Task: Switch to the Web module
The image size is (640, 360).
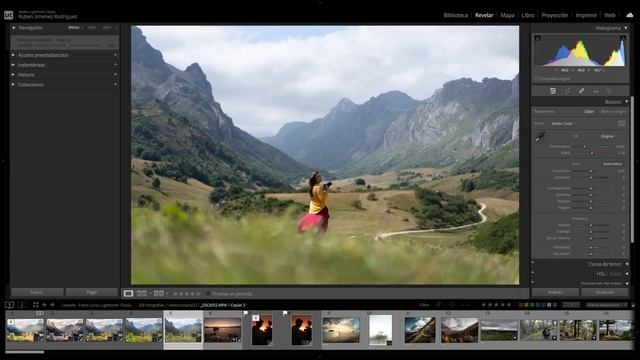Action: pos(610,15)
